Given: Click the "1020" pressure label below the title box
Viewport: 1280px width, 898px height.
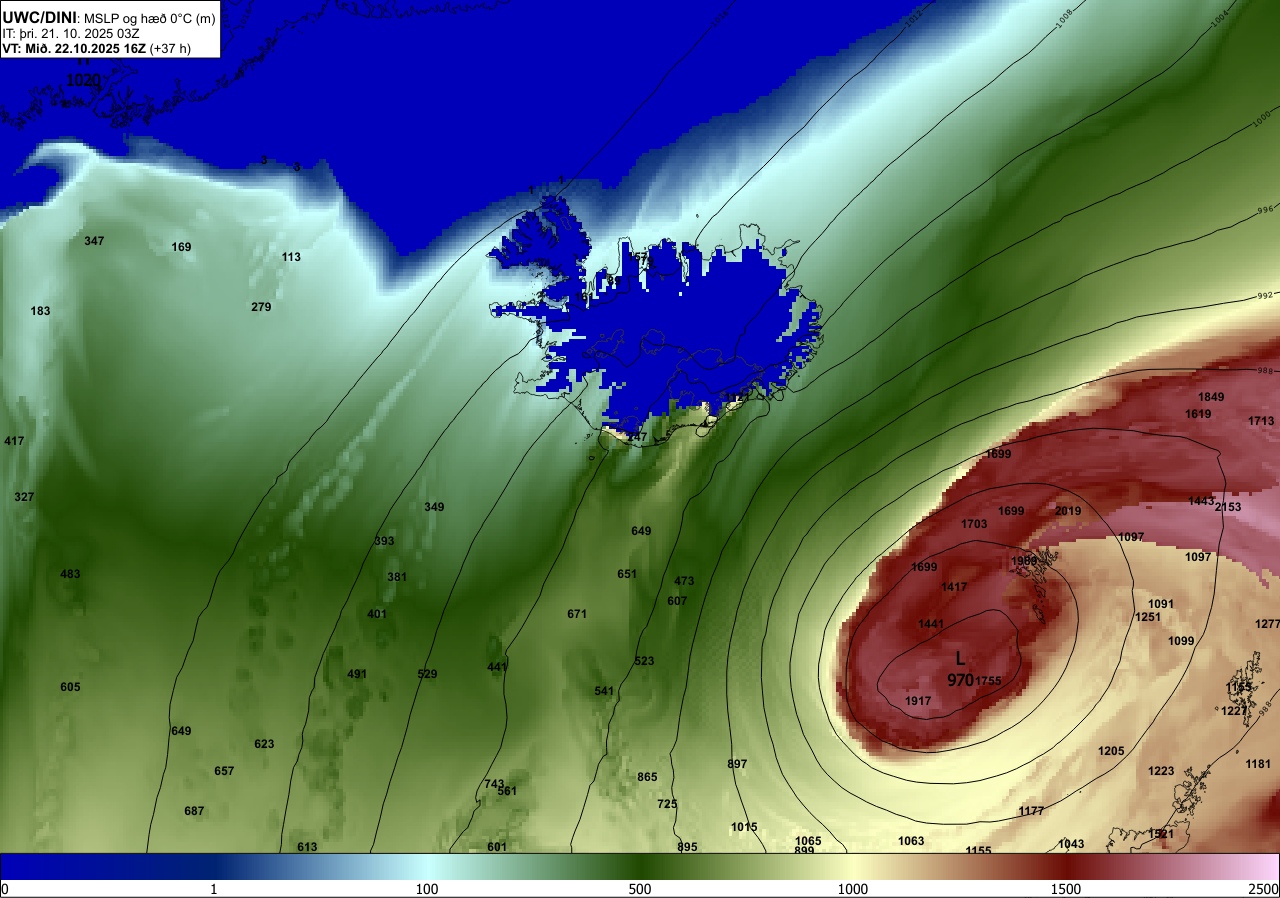Looking at the screenshot, I should [x=84, y=79].
